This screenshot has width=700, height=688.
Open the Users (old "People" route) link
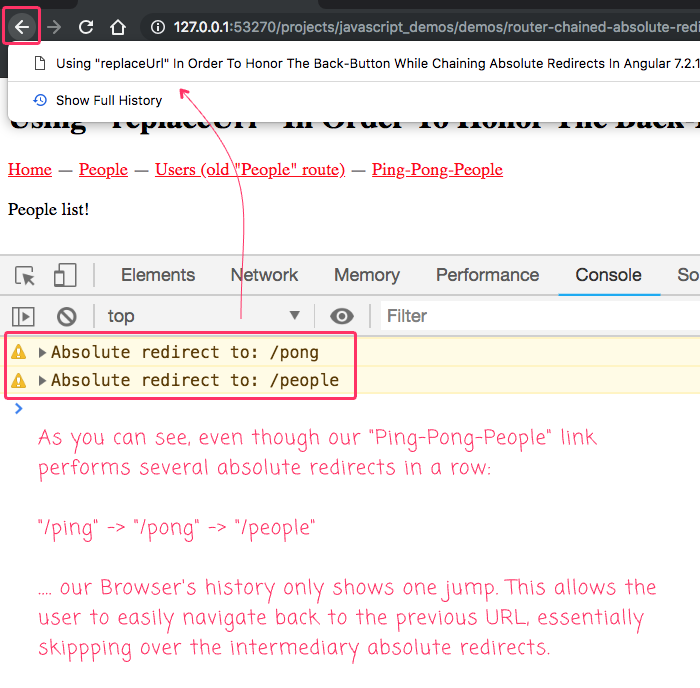(249, 169)
